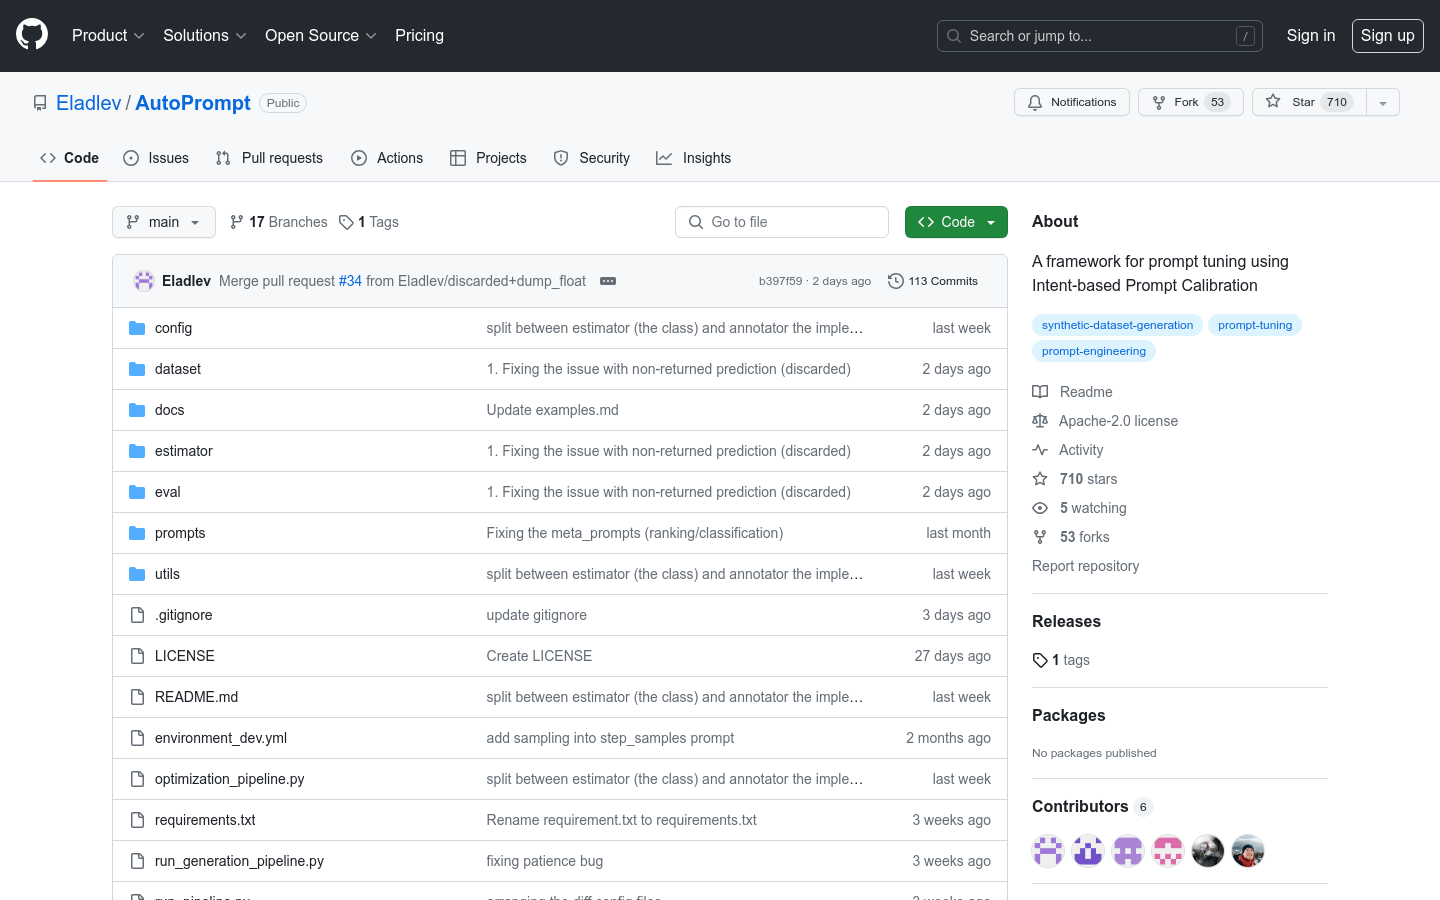Screen dimensions: 1440x900
Task: Open the Eladlev owner profile link
Action: 88,103
